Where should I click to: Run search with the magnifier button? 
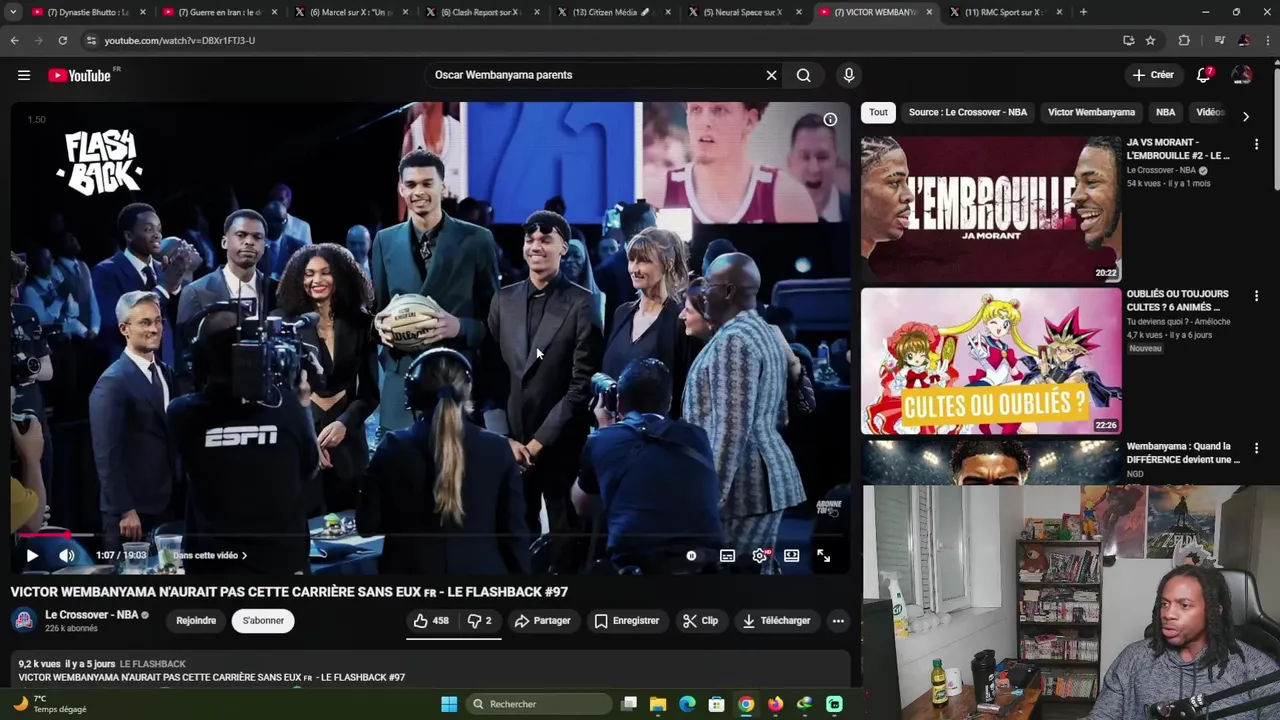coord(803,75)
